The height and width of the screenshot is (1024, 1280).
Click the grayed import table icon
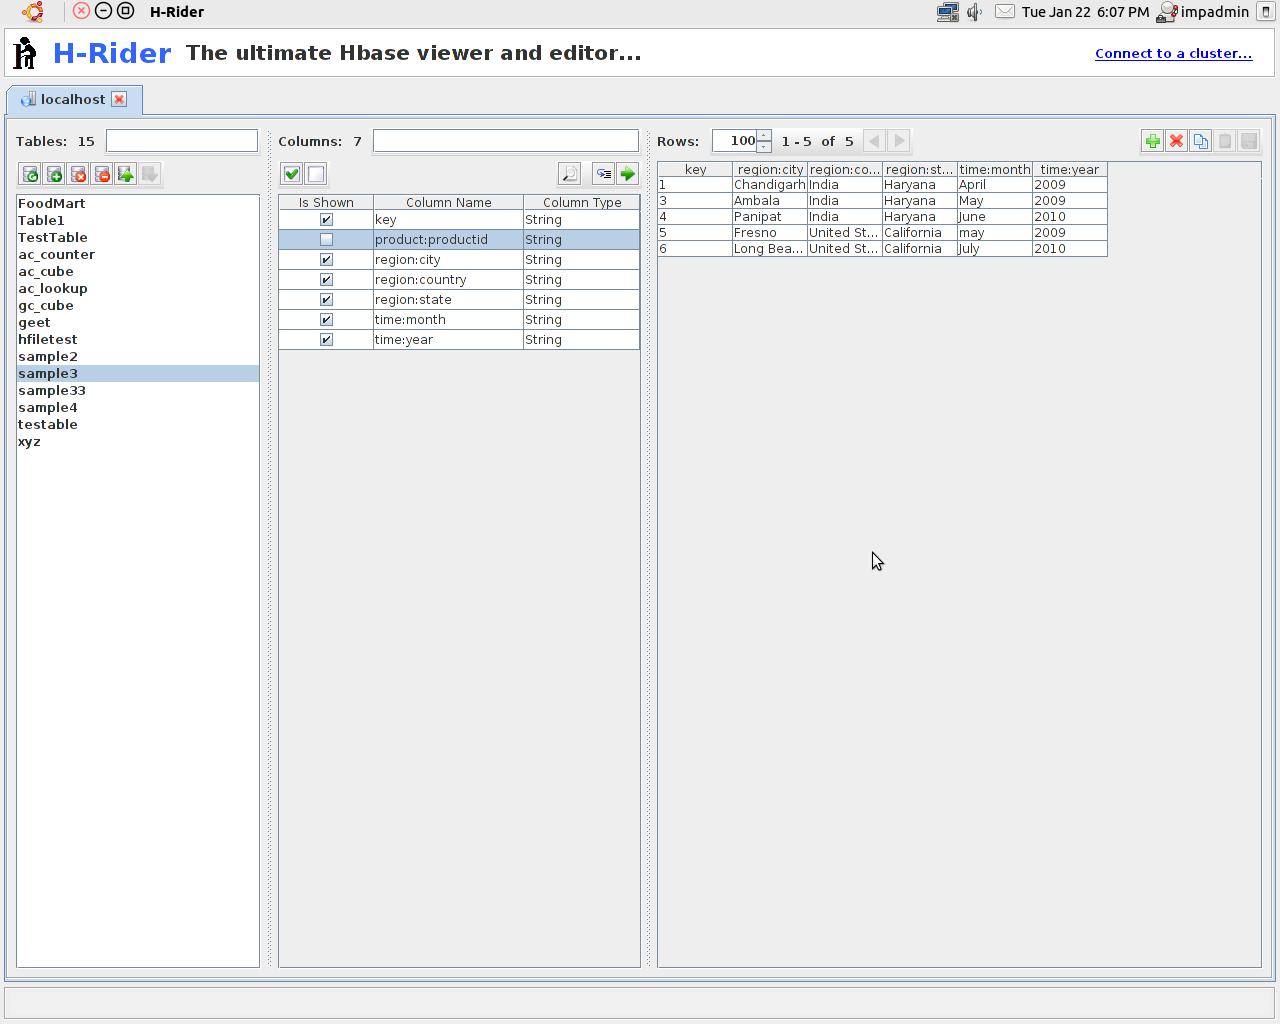[150, 174]
